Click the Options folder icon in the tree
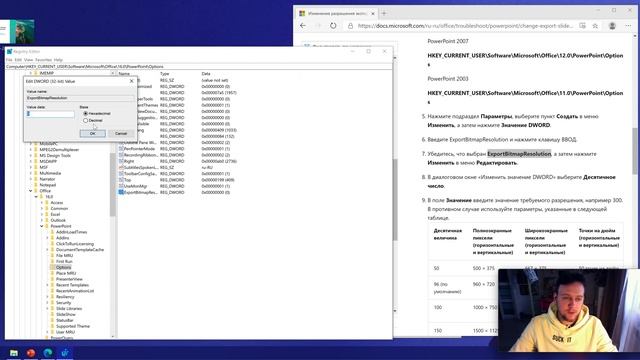Viewport: 640px width, 360px height. (52, 267)
